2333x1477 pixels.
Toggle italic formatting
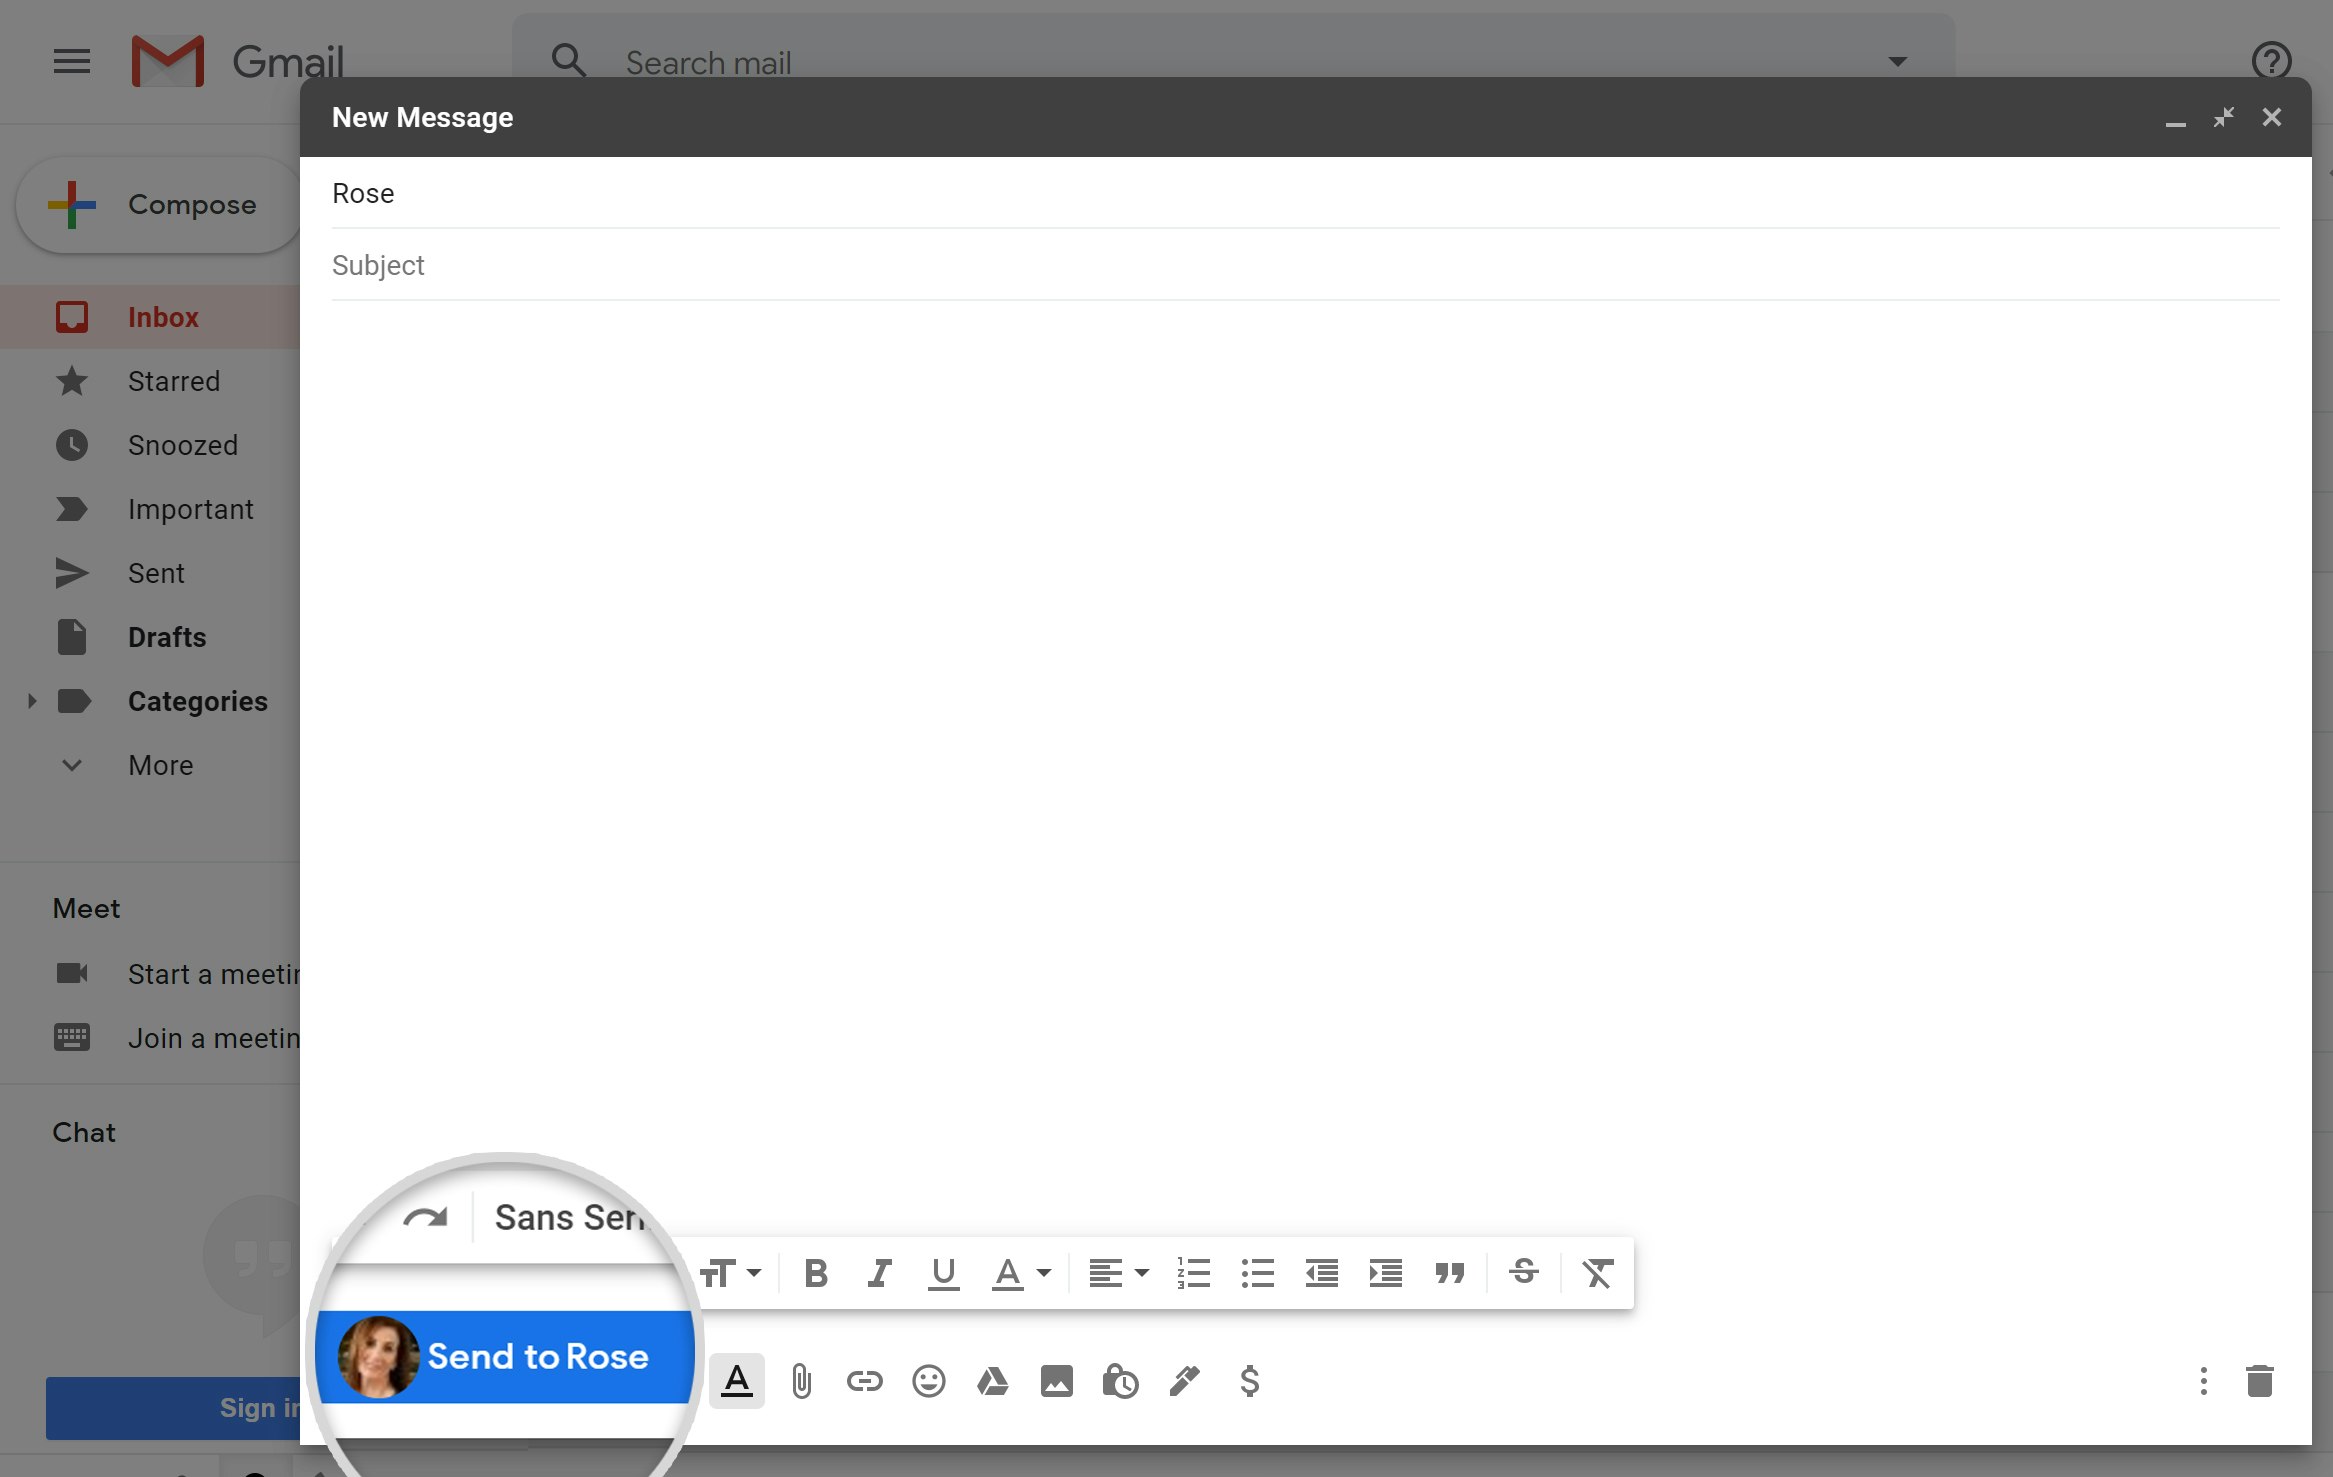tap(878, 1273)
